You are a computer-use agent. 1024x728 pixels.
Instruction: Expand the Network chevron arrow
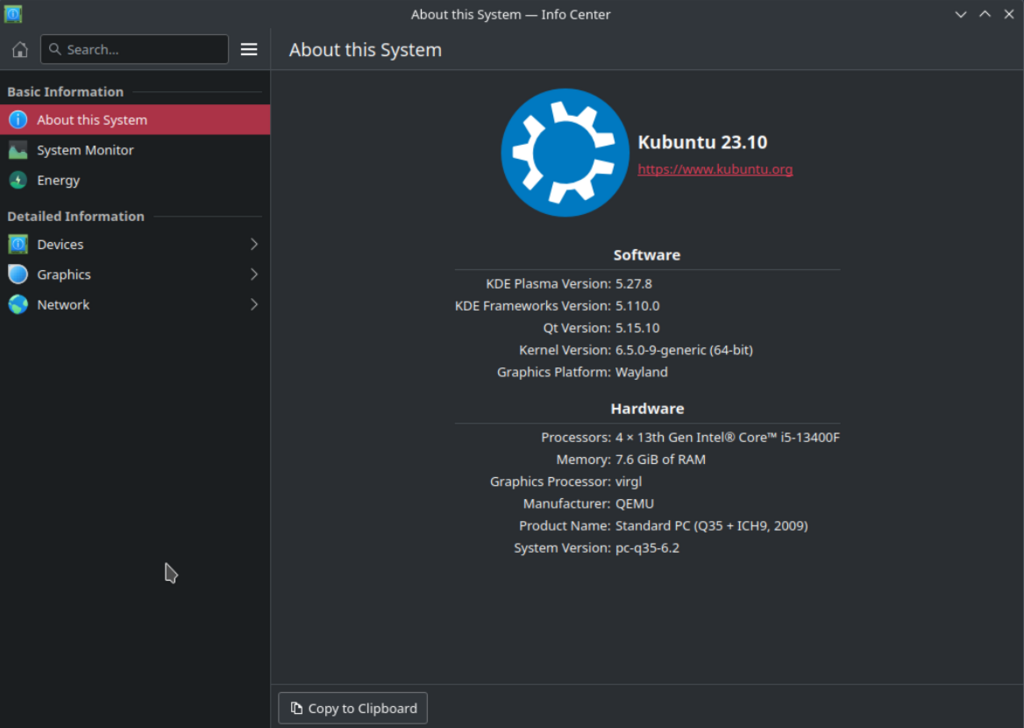coord(254,304)
